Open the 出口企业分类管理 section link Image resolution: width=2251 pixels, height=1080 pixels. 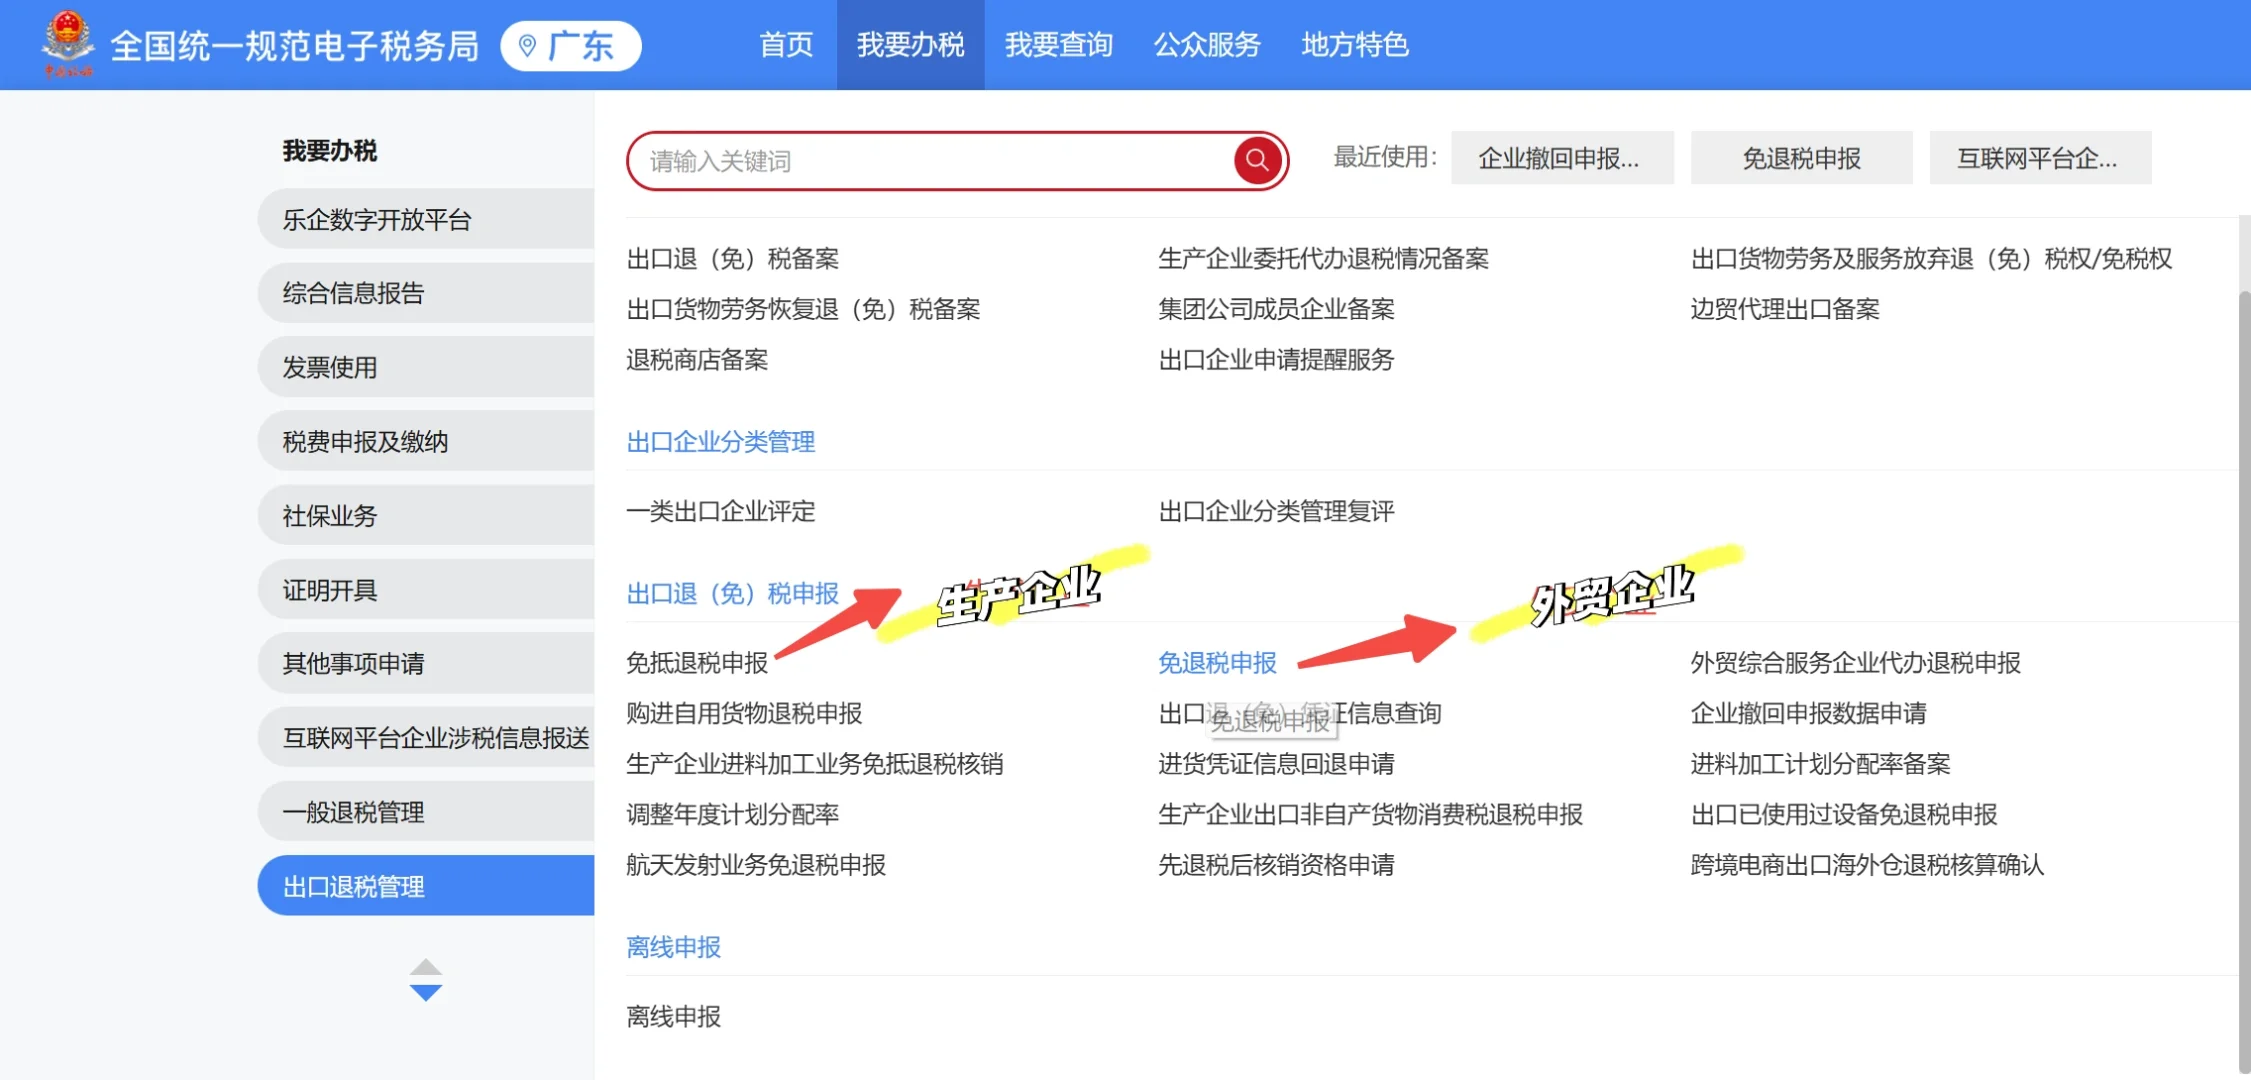[x=721, y=441]
